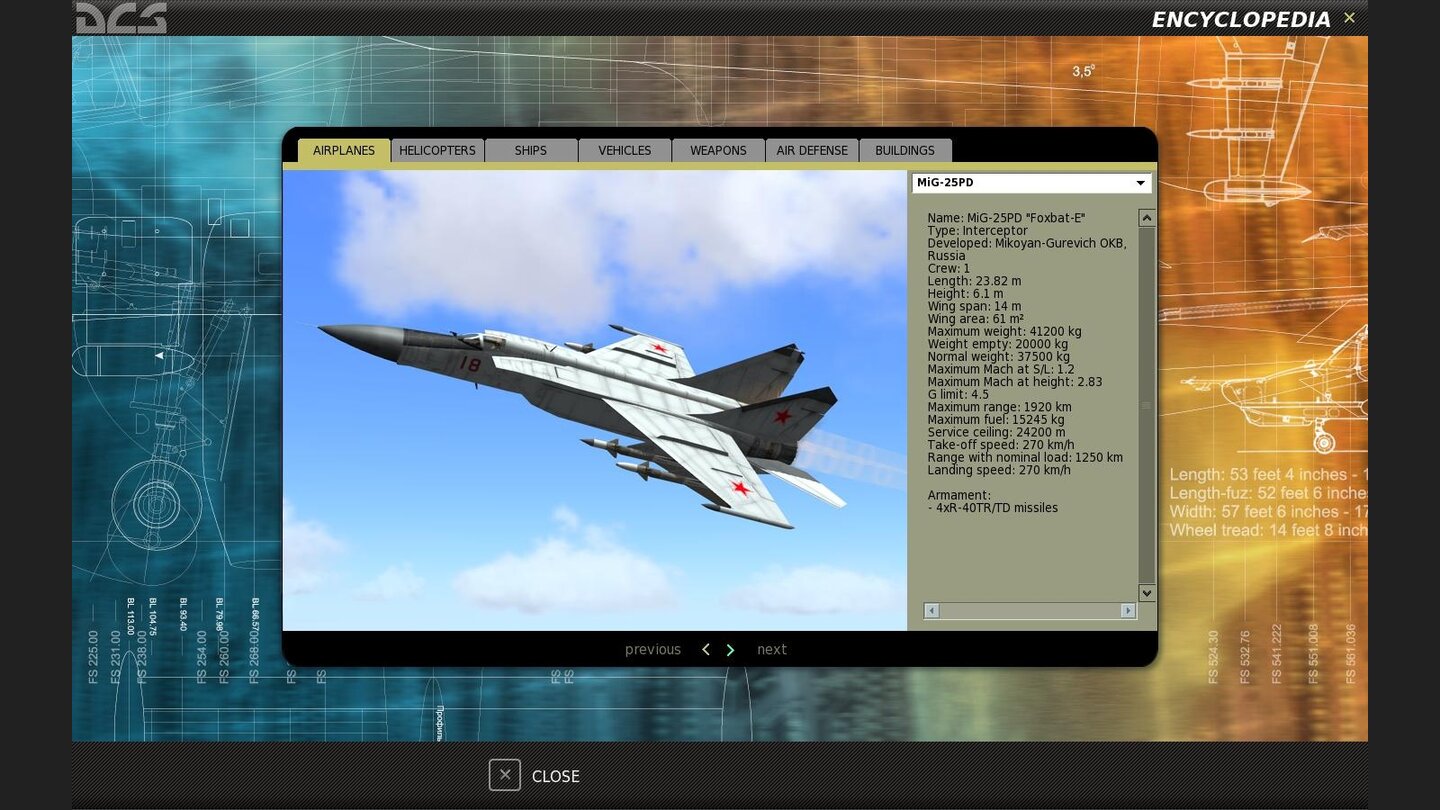Image resolution: width=1440 pixels, height=810 pixels.
Task: Click the 'Wing span: 14 m' line
Action: pos(974,307)
